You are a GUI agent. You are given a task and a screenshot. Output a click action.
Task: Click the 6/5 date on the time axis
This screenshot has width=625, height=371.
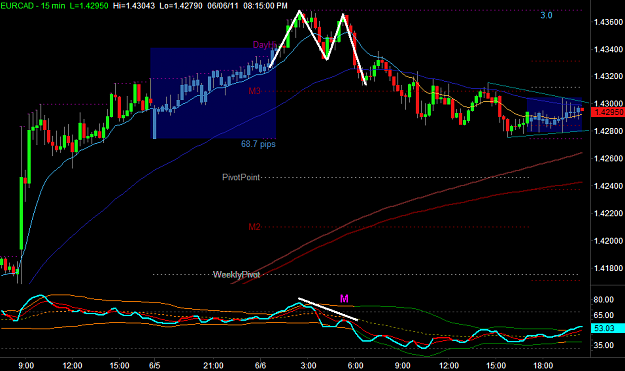click(155, 365)
